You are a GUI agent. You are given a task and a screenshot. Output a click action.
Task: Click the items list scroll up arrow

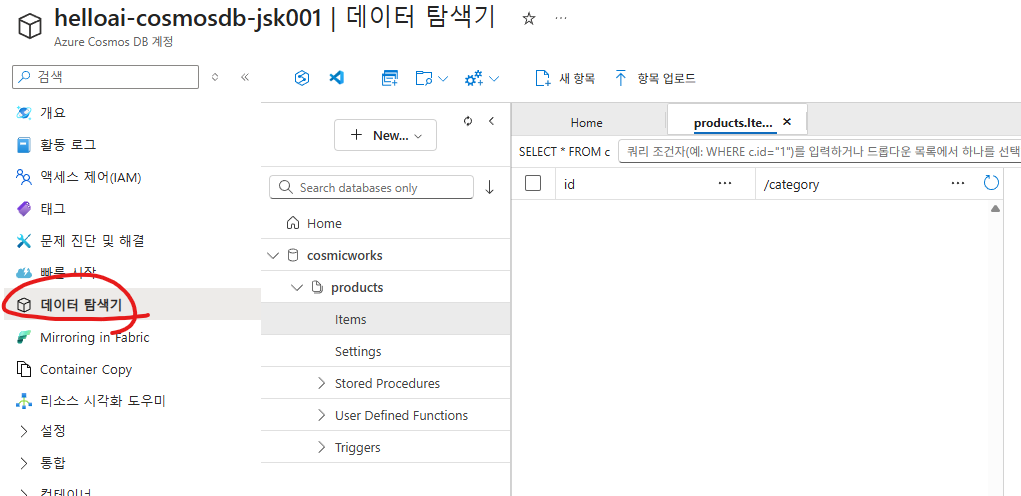point(995,208)
